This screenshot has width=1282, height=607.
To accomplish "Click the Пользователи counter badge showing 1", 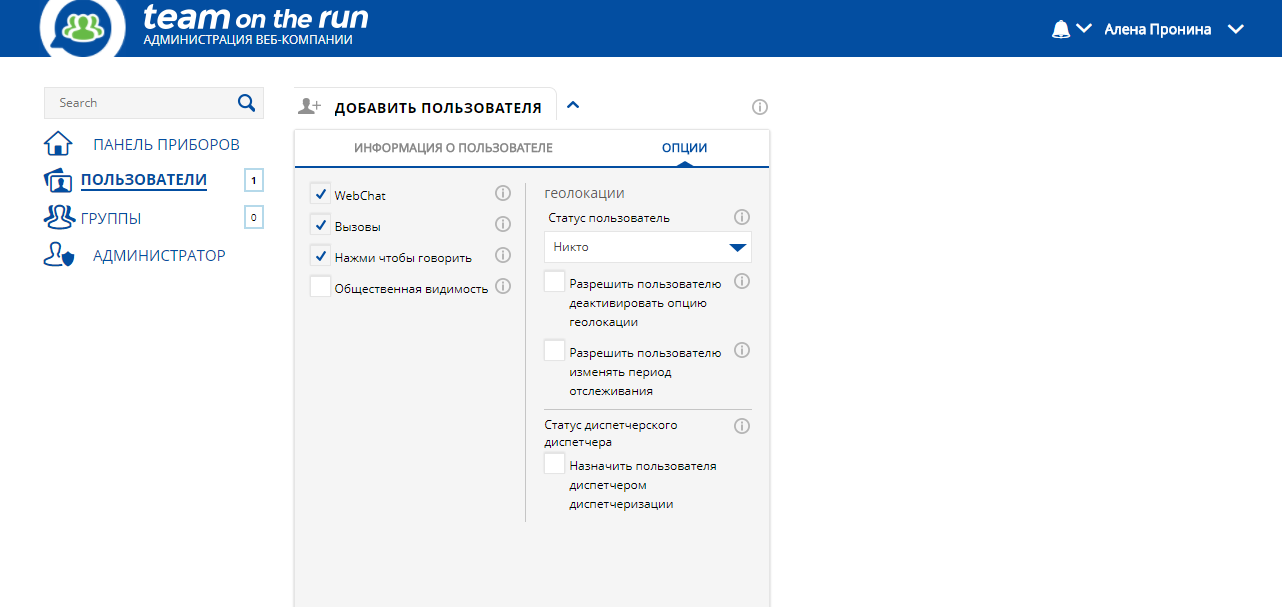I will [253, 180].
